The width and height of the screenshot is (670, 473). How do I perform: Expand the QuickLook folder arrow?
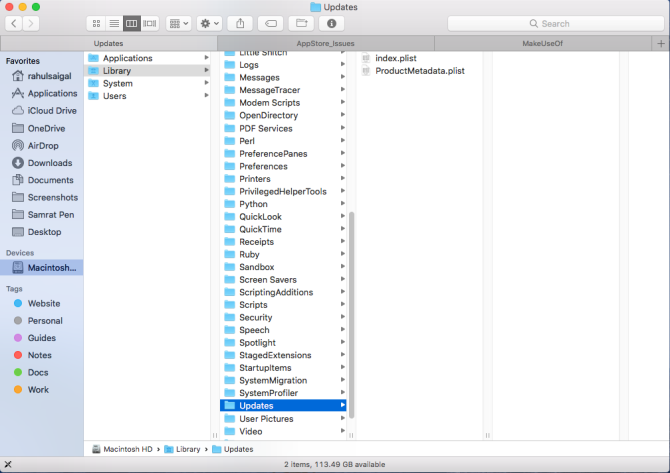pos(343,216)
